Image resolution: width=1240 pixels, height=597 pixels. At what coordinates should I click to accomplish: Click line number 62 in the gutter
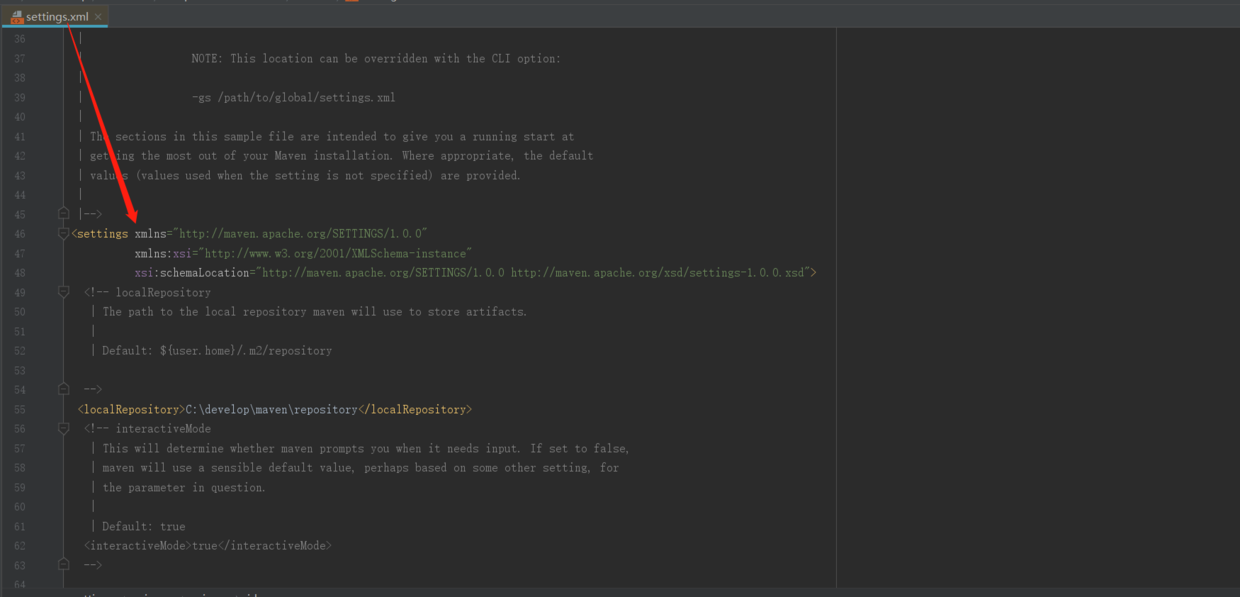pyautogui.click(x=20, y=546)
